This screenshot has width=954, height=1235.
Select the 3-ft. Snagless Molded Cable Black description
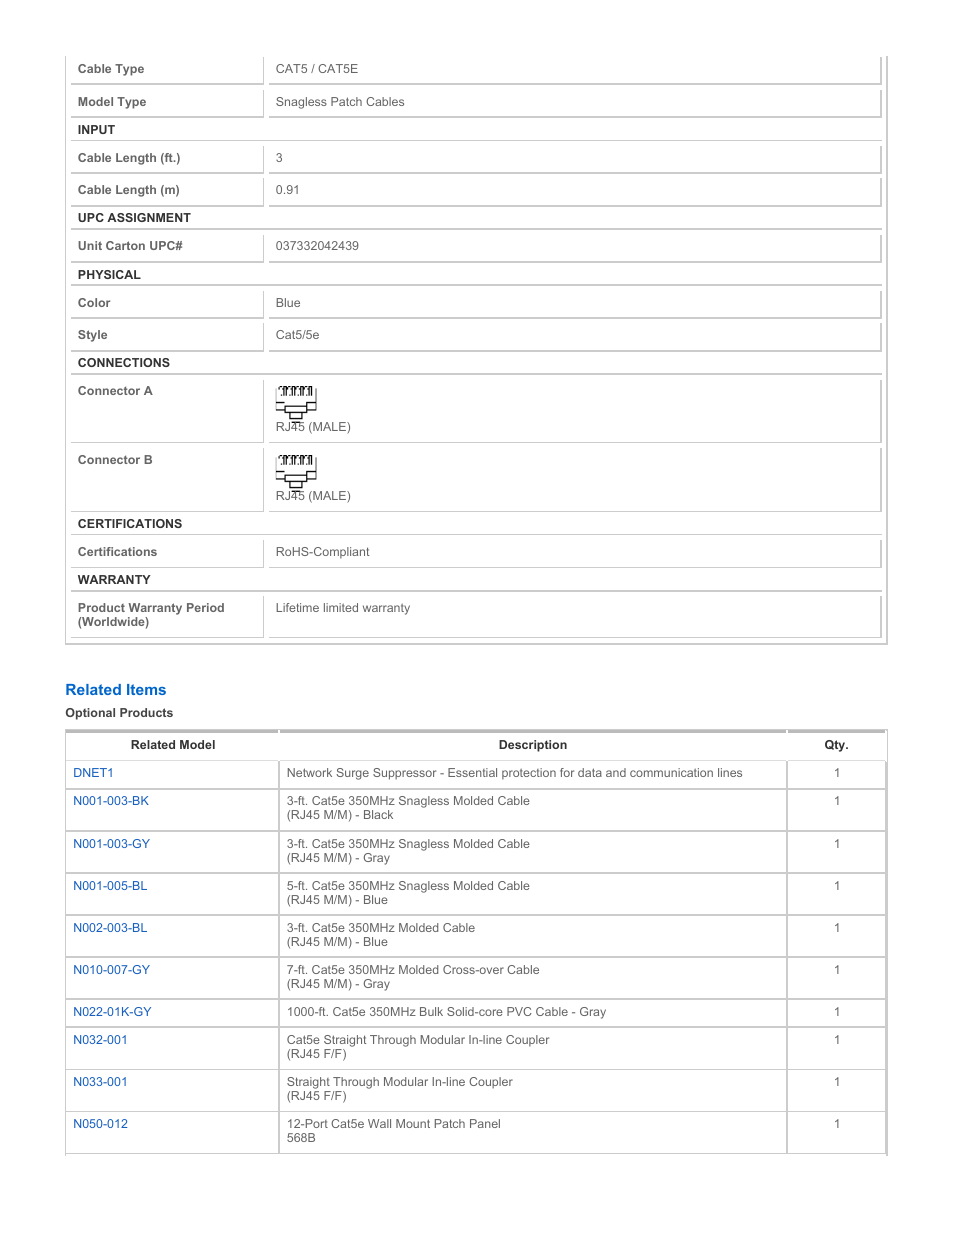tap(408, 808)
